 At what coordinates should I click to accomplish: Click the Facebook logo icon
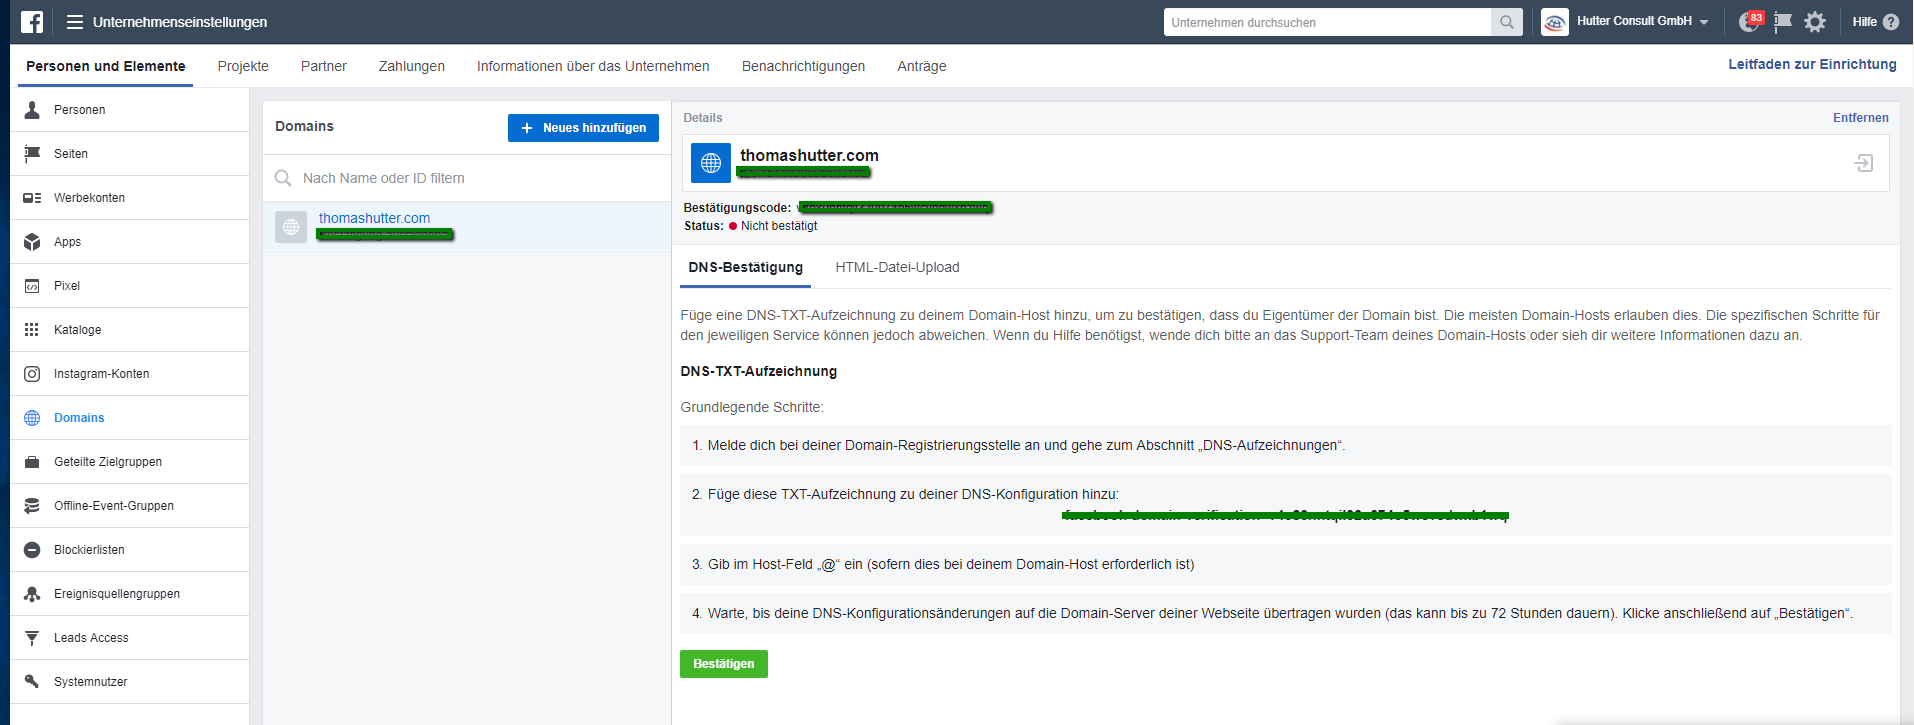coord(32,22)
